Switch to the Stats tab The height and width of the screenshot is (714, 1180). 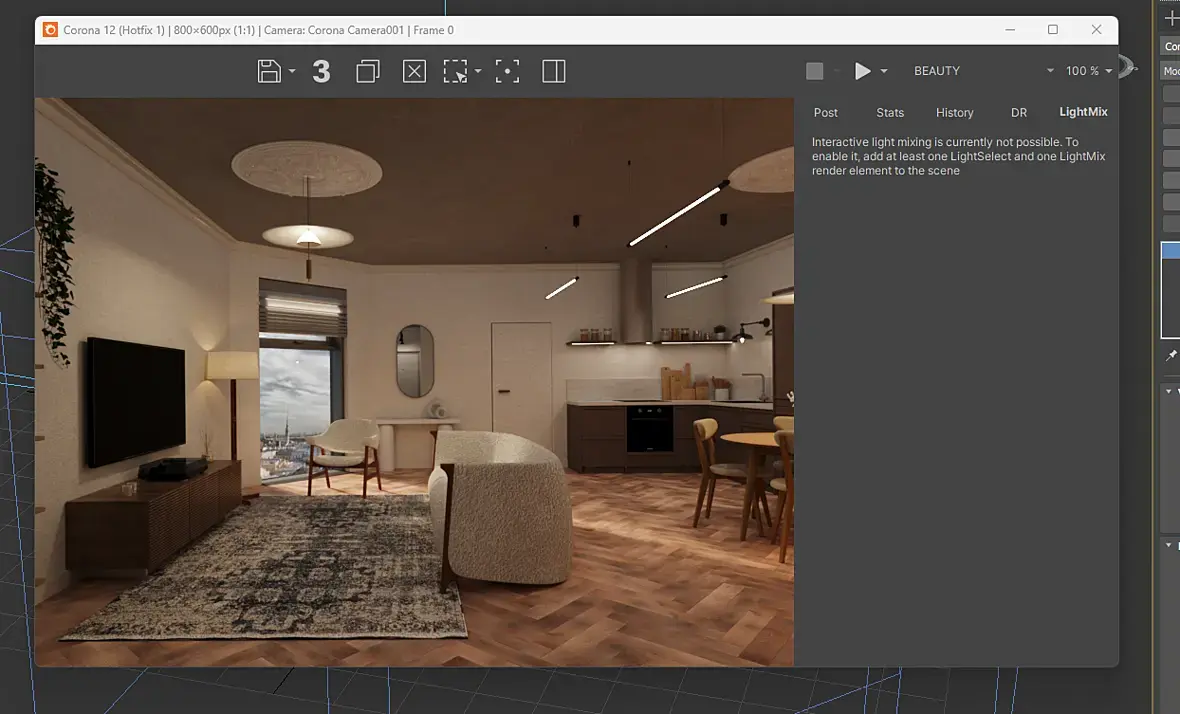(890, 113)
